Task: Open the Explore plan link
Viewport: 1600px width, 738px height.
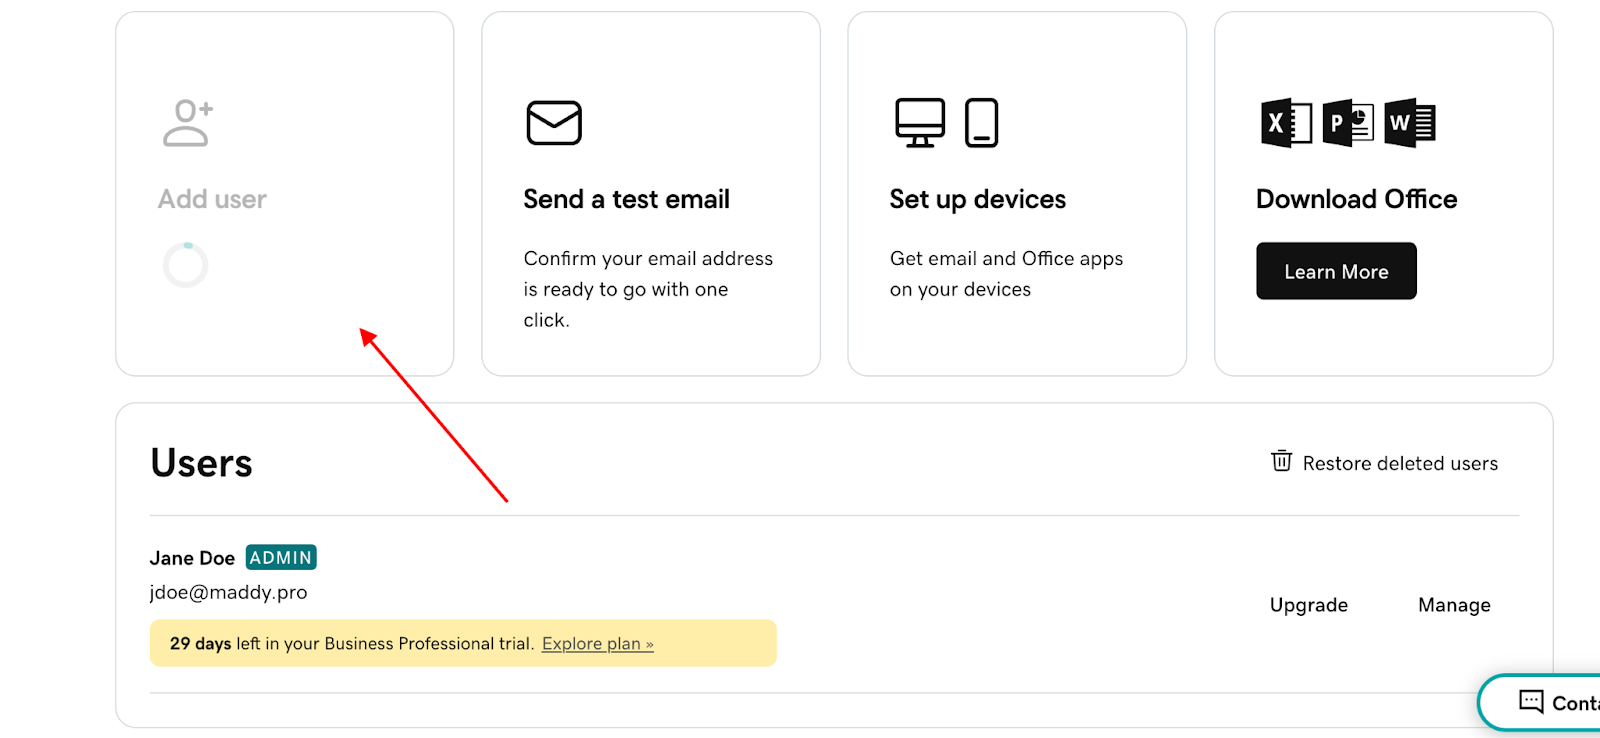Action: click(x=597, y=644)
